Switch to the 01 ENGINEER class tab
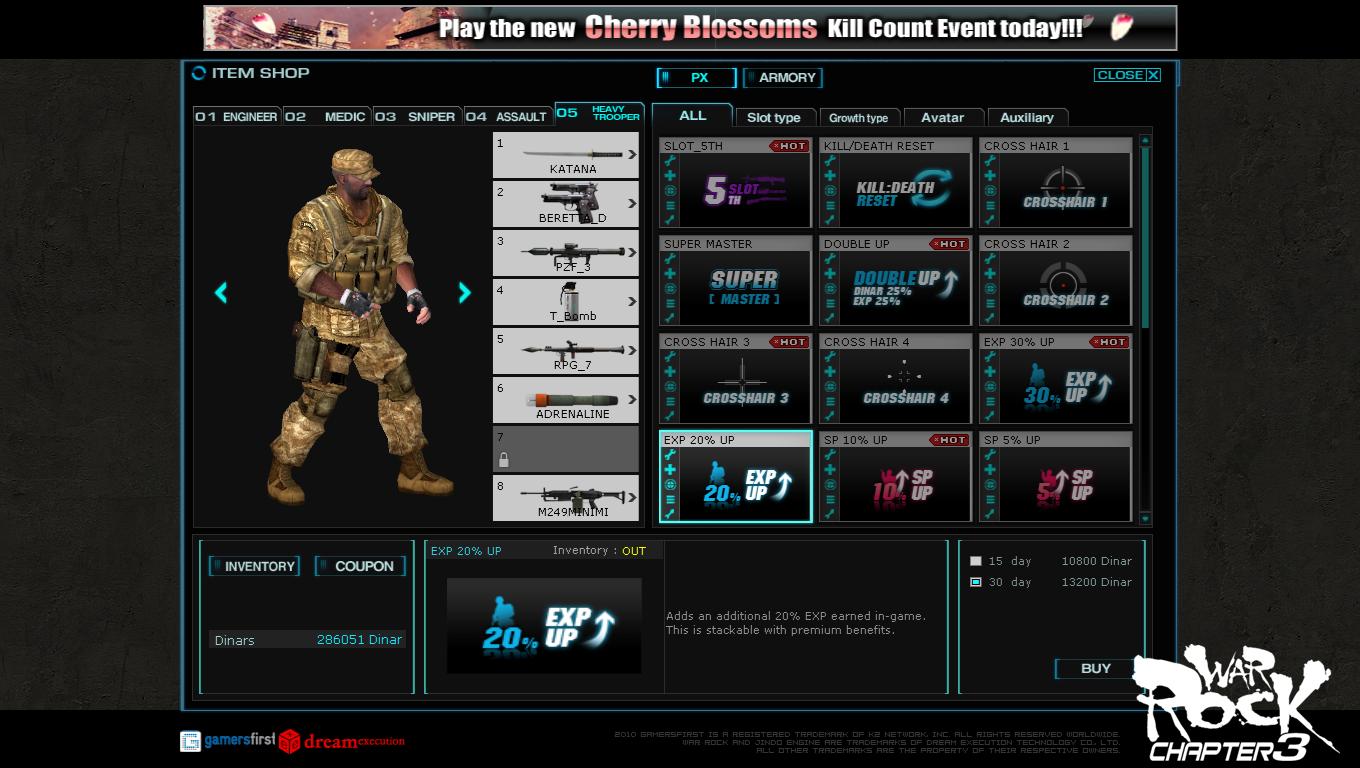The image size is (1360, 768). click(x=237, y=116)
